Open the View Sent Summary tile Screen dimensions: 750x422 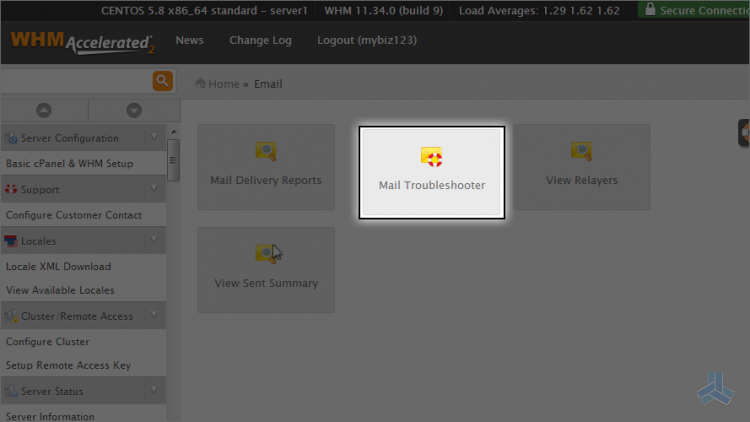coord(266,270)
